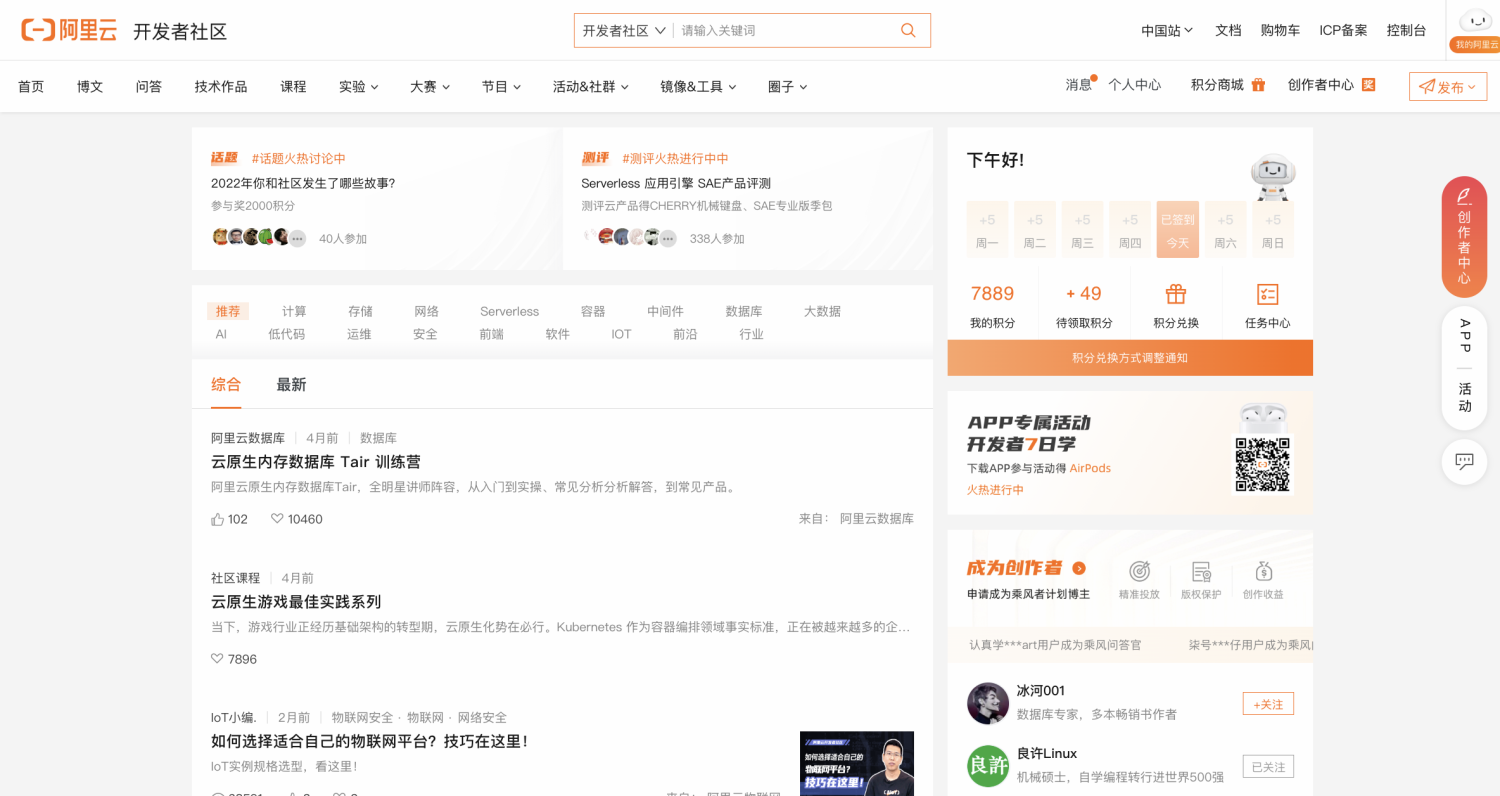Screen dimensions: 1500x796
Task: Click the 精准投放 target icon
Action: tap(1139, 571)
